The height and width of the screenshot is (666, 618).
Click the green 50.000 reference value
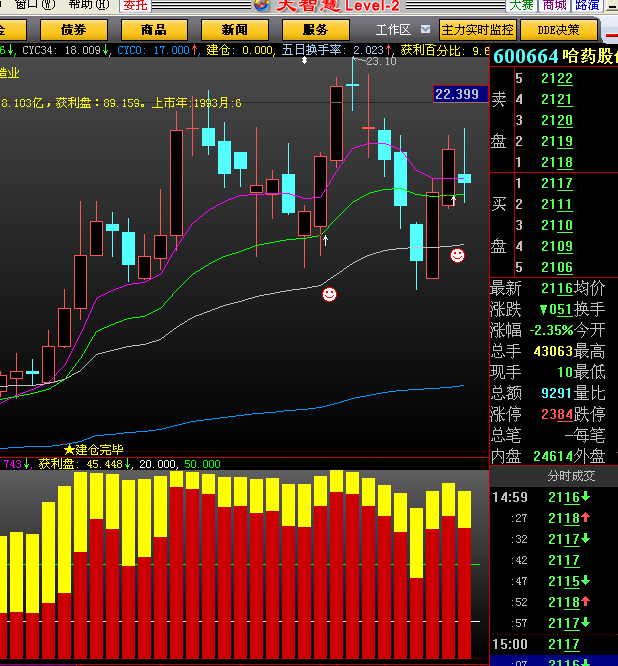point(202,464)
